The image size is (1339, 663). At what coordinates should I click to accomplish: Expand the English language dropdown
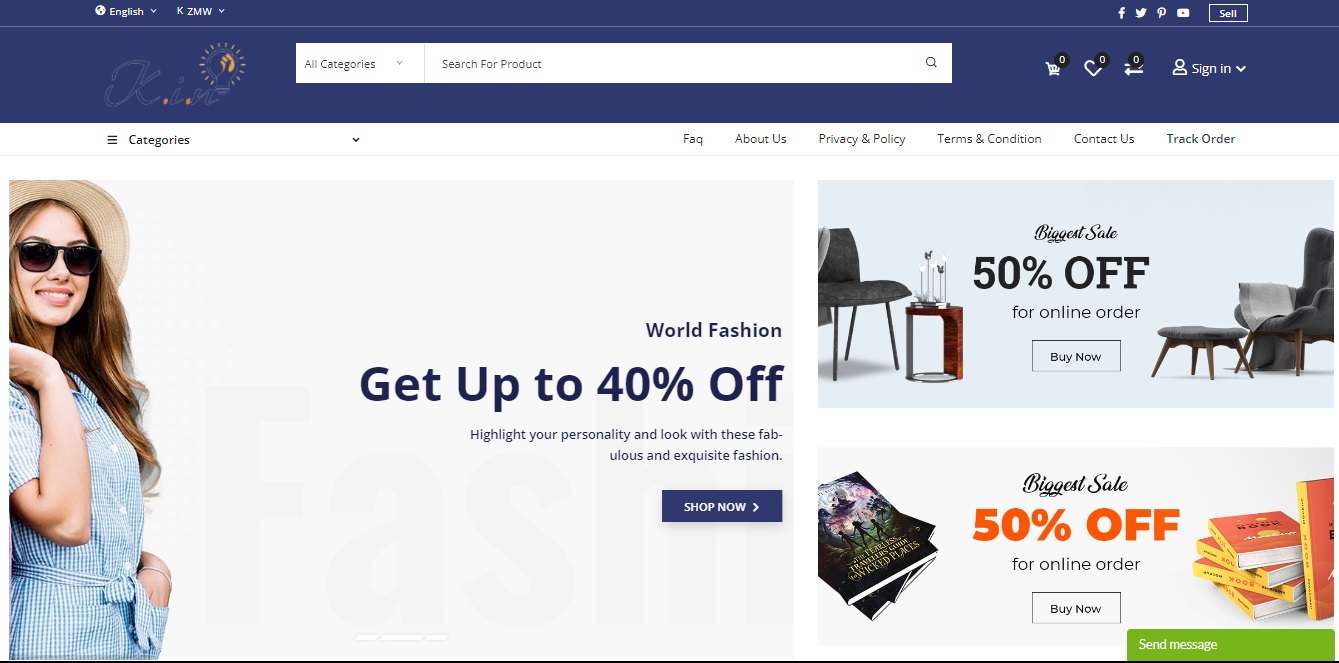click(x=126, y=11)
